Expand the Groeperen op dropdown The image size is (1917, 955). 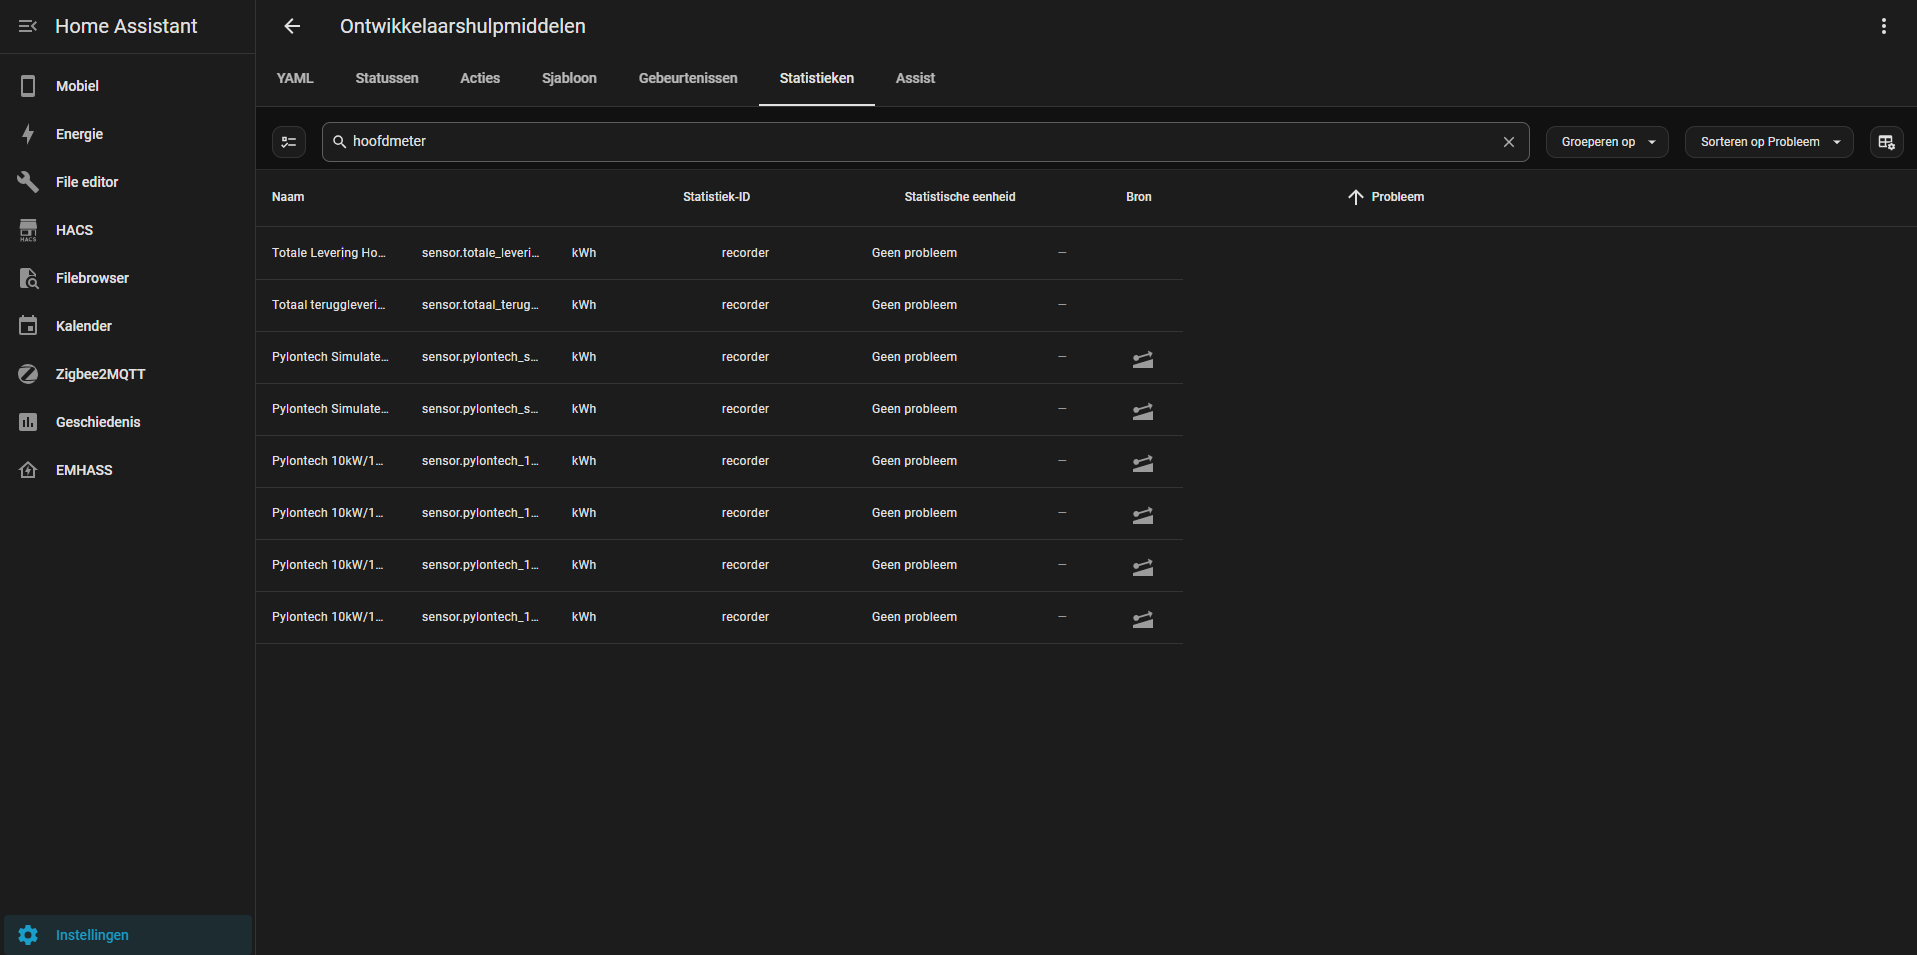pyautogui.click(x=1607, y=142)
